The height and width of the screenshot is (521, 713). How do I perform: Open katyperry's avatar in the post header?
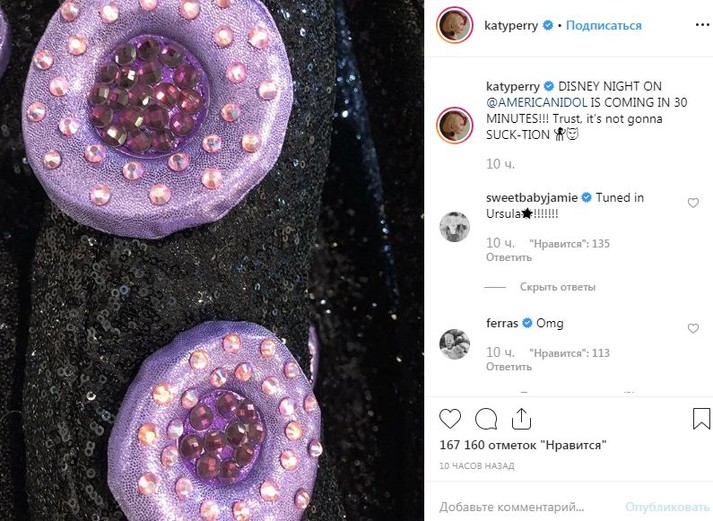pos(454,25)
